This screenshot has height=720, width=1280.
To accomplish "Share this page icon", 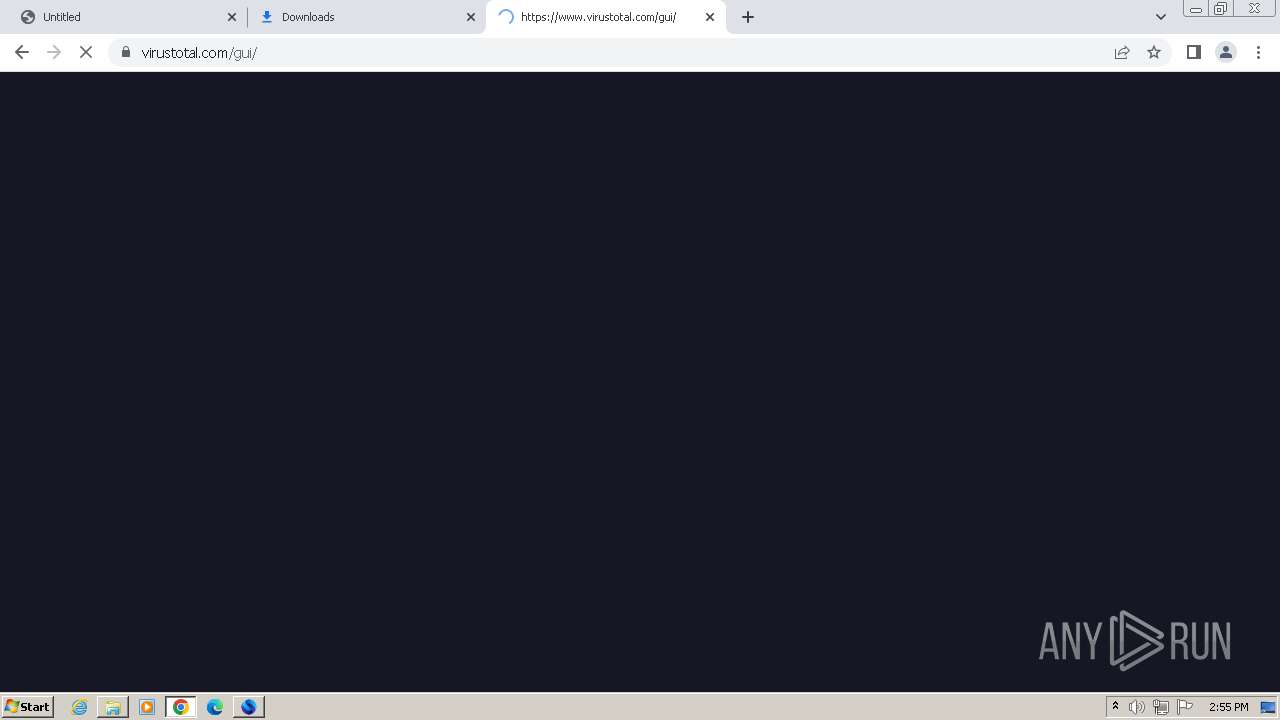I will pos(1122,52).
